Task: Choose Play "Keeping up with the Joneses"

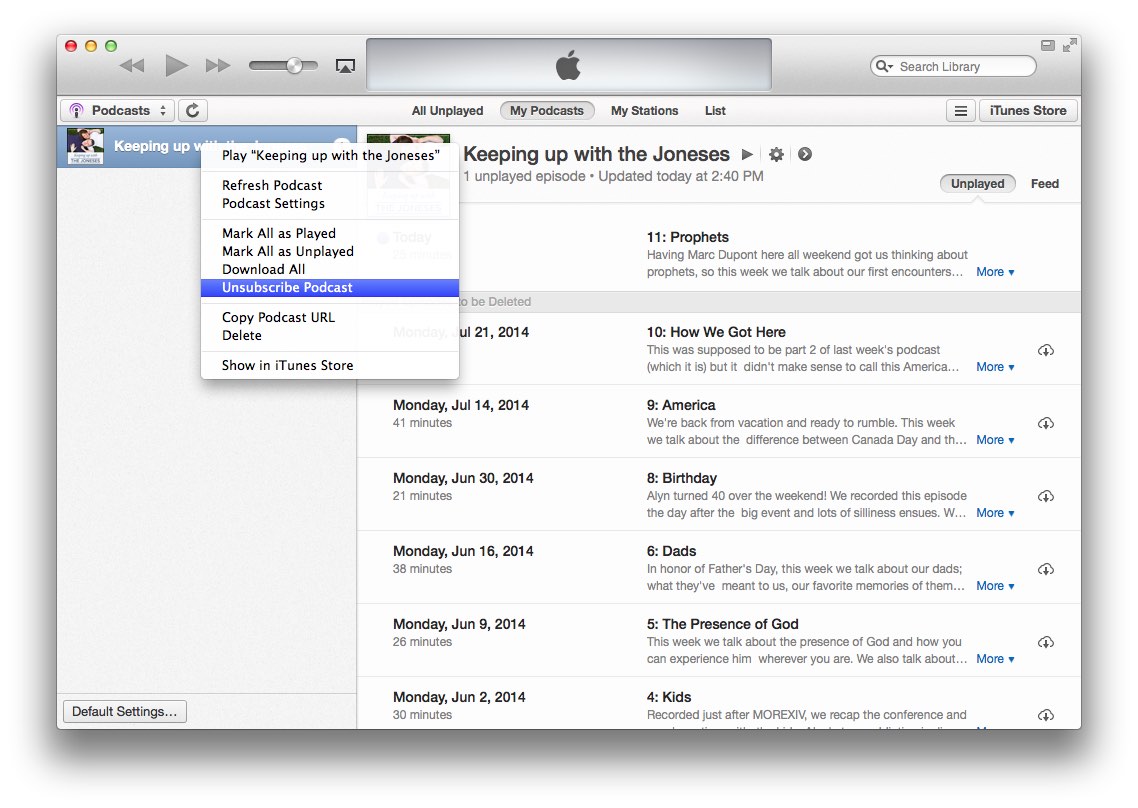Action: point(330,155)
